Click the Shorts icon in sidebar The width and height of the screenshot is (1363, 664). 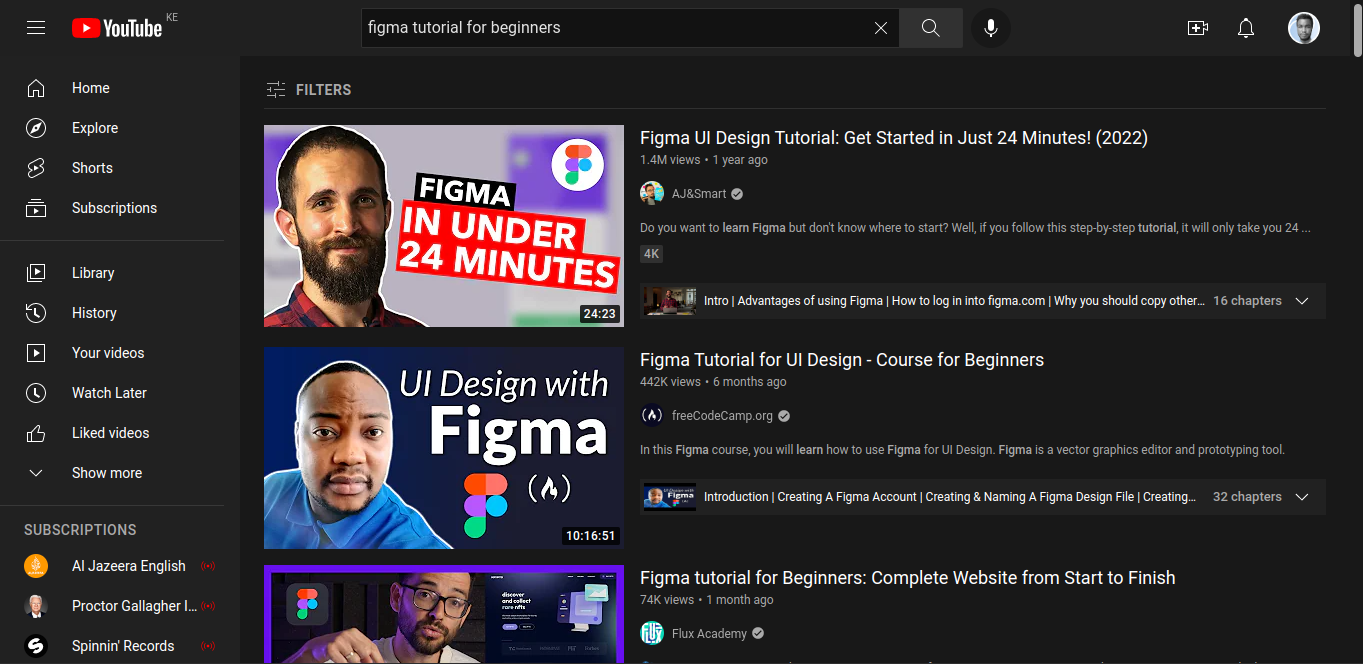[36, 168]
